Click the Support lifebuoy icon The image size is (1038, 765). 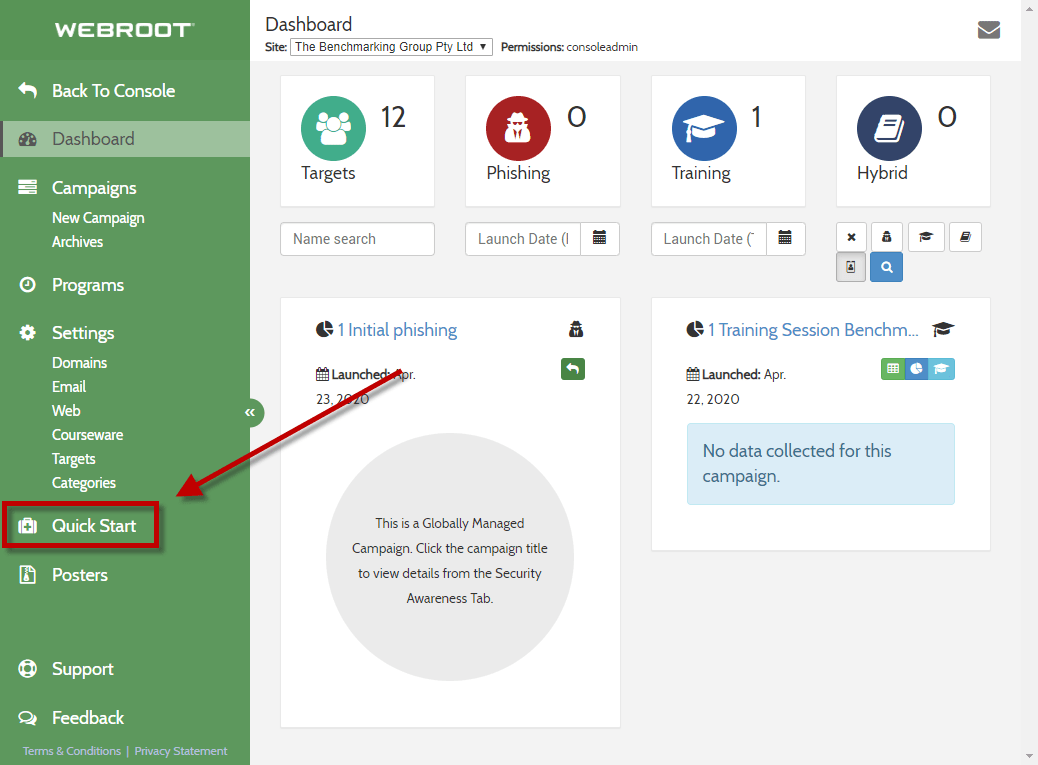tap(27, 668)
